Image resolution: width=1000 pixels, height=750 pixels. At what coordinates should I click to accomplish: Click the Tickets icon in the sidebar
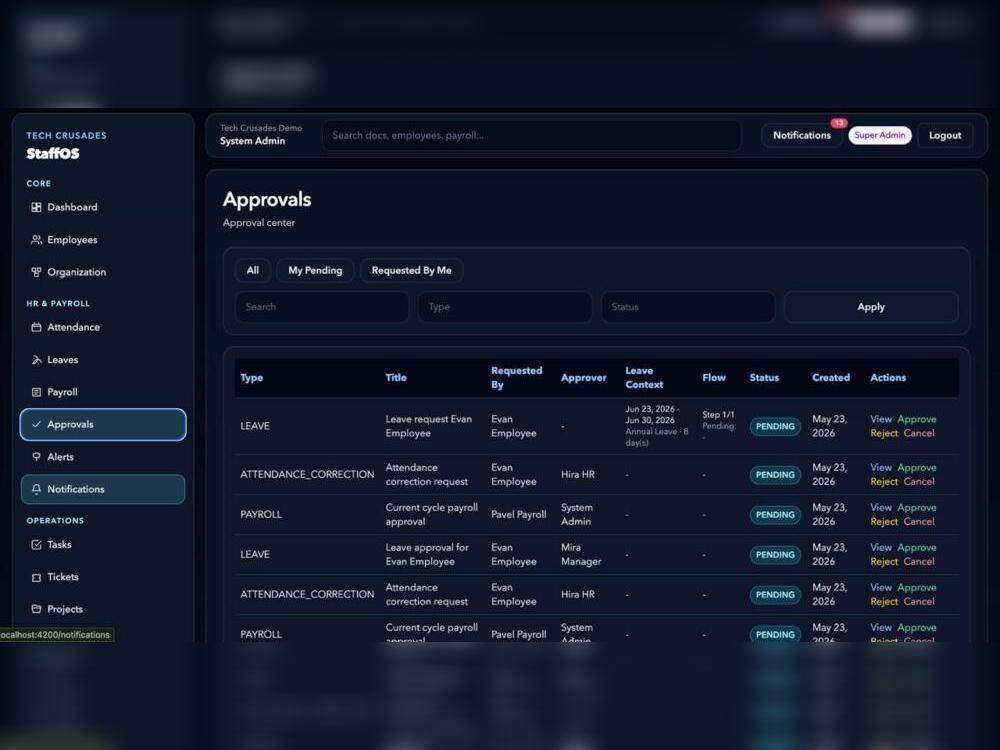coord(36,577)
